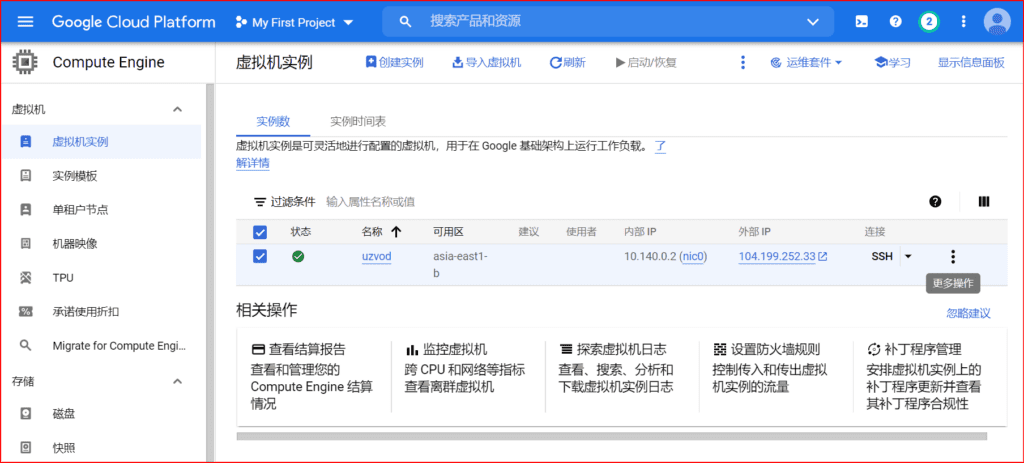Open the help question mark icon in the header
The image size is (1024, 463).
click(x=895, y=22)
